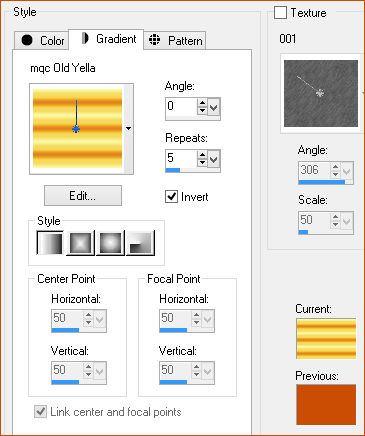Click the gray texture preview thumbnail
Screen dimensions: 365x436
coord(321,93)
